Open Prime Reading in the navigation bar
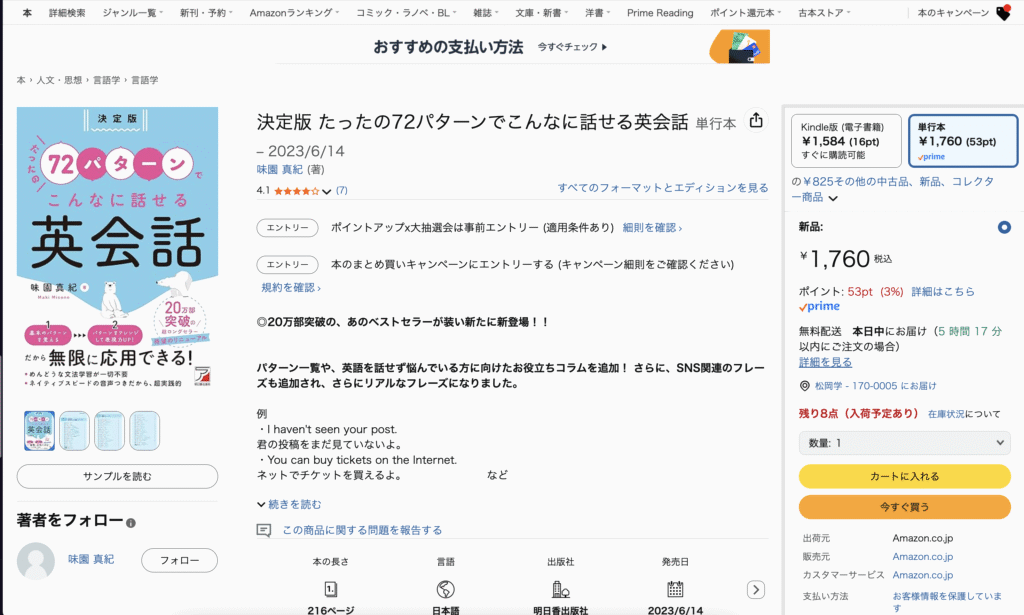This screenshot has height=615, width=1024. pos(660,13)
